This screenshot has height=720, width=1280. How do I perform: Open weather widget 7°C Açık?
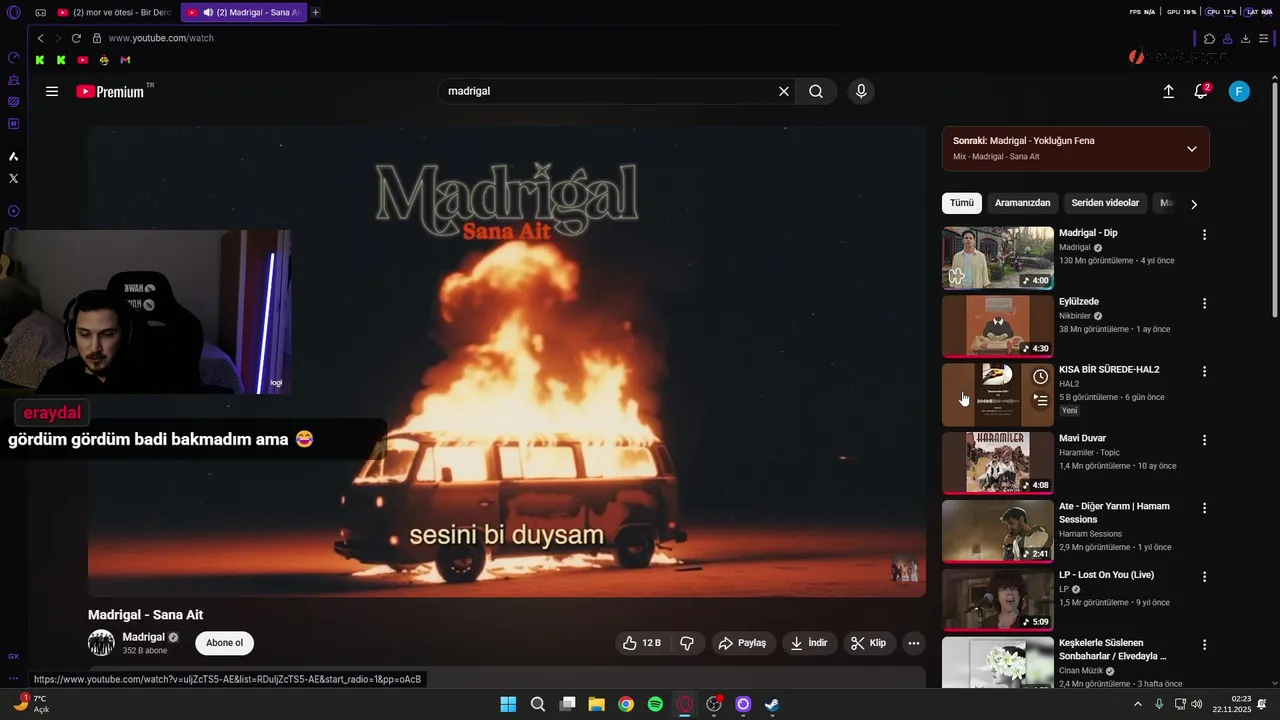(30, 704)
